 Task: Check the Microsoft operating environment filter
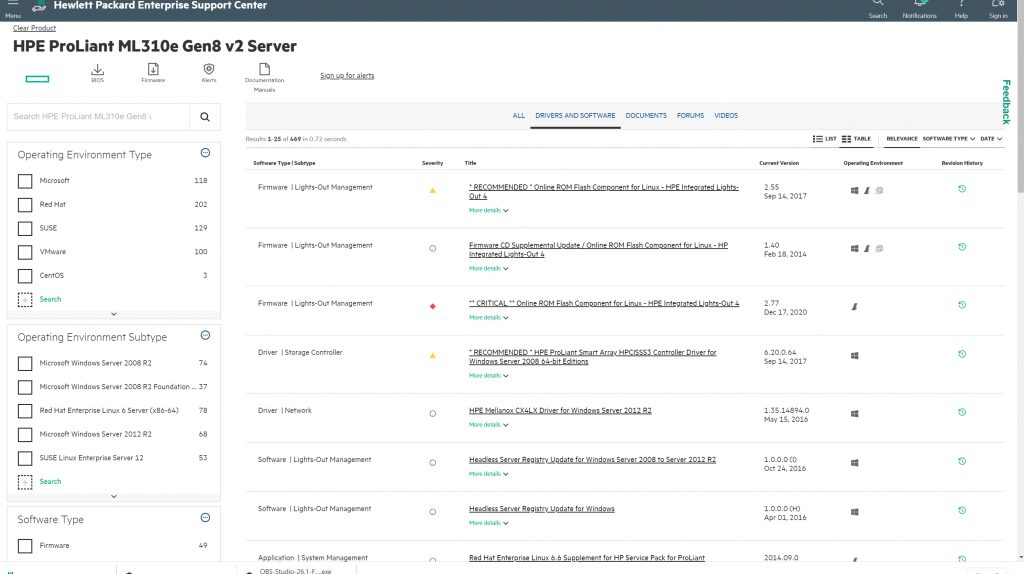click(x=26, y=181)
